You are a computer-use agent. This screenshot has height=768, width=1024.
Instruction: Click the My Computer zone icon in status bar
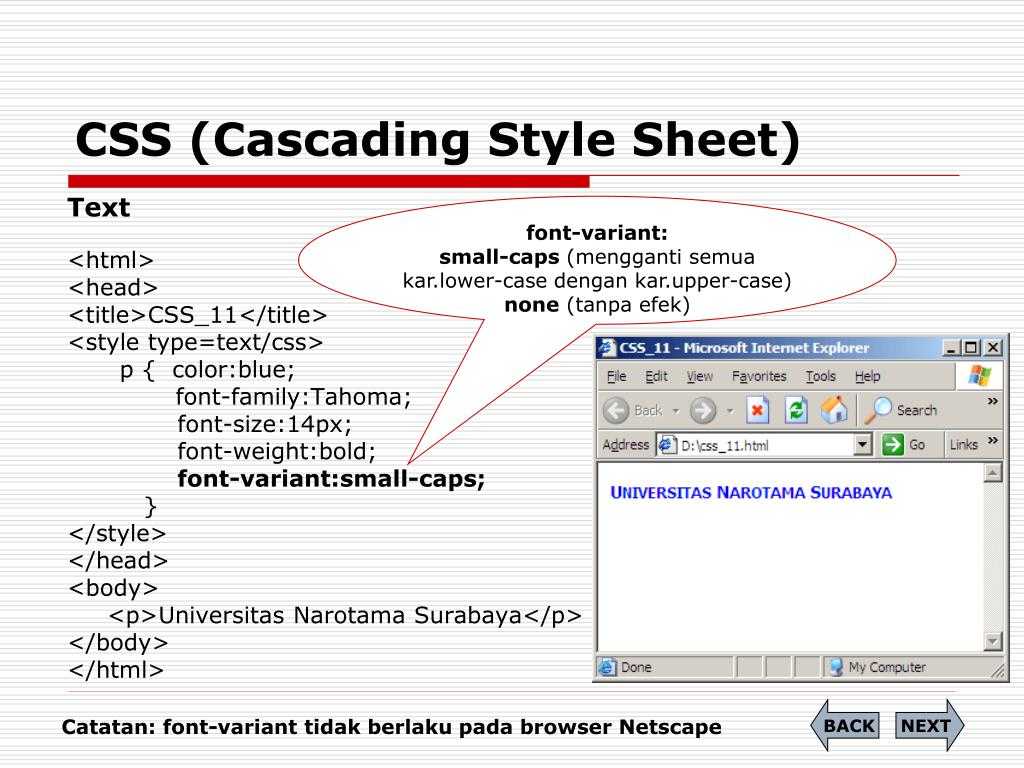click(x=835, y=667)
